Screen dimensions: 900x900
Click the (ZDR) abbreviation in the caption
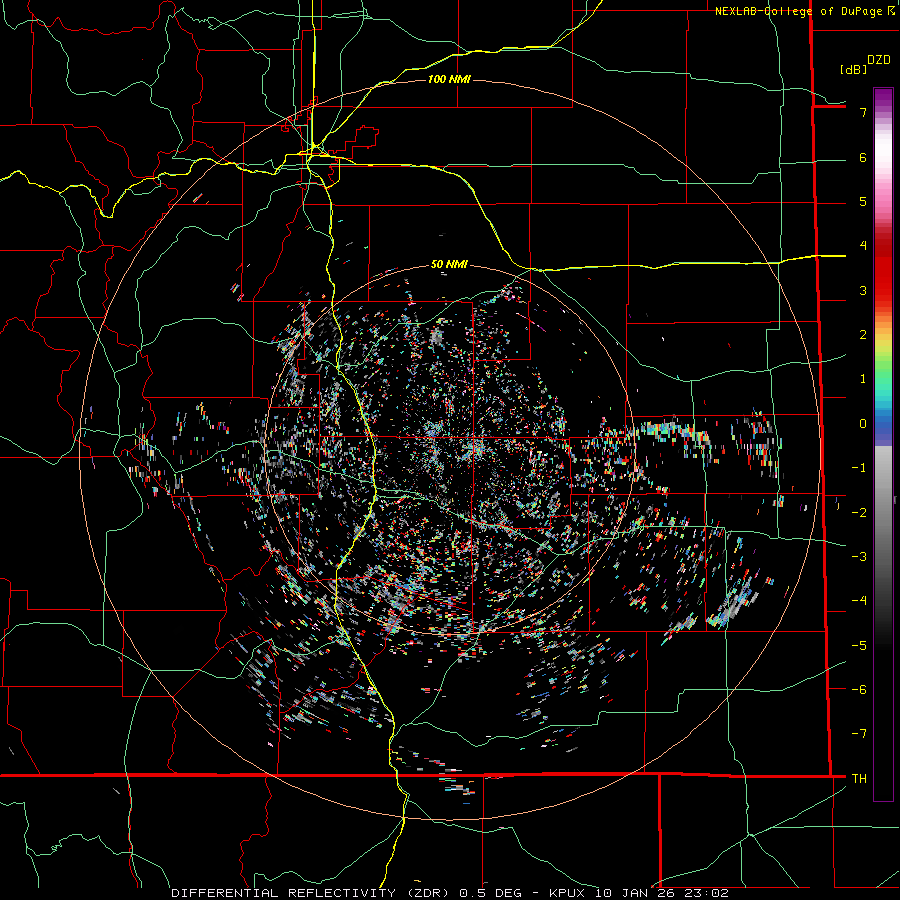click(427, 893)
